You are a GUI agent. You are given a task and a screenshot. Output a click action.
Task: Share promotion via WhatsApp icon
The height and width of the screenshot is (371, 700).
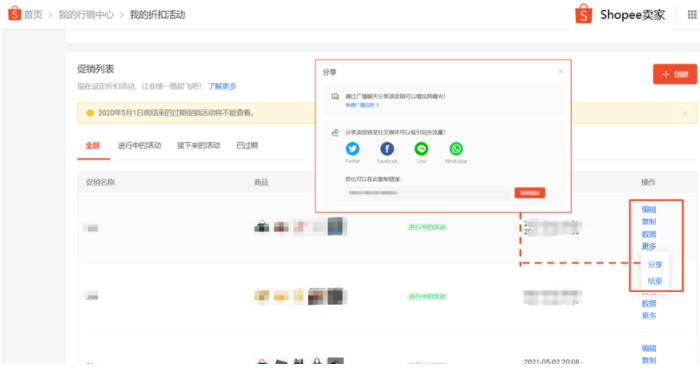tap(456, 149)
